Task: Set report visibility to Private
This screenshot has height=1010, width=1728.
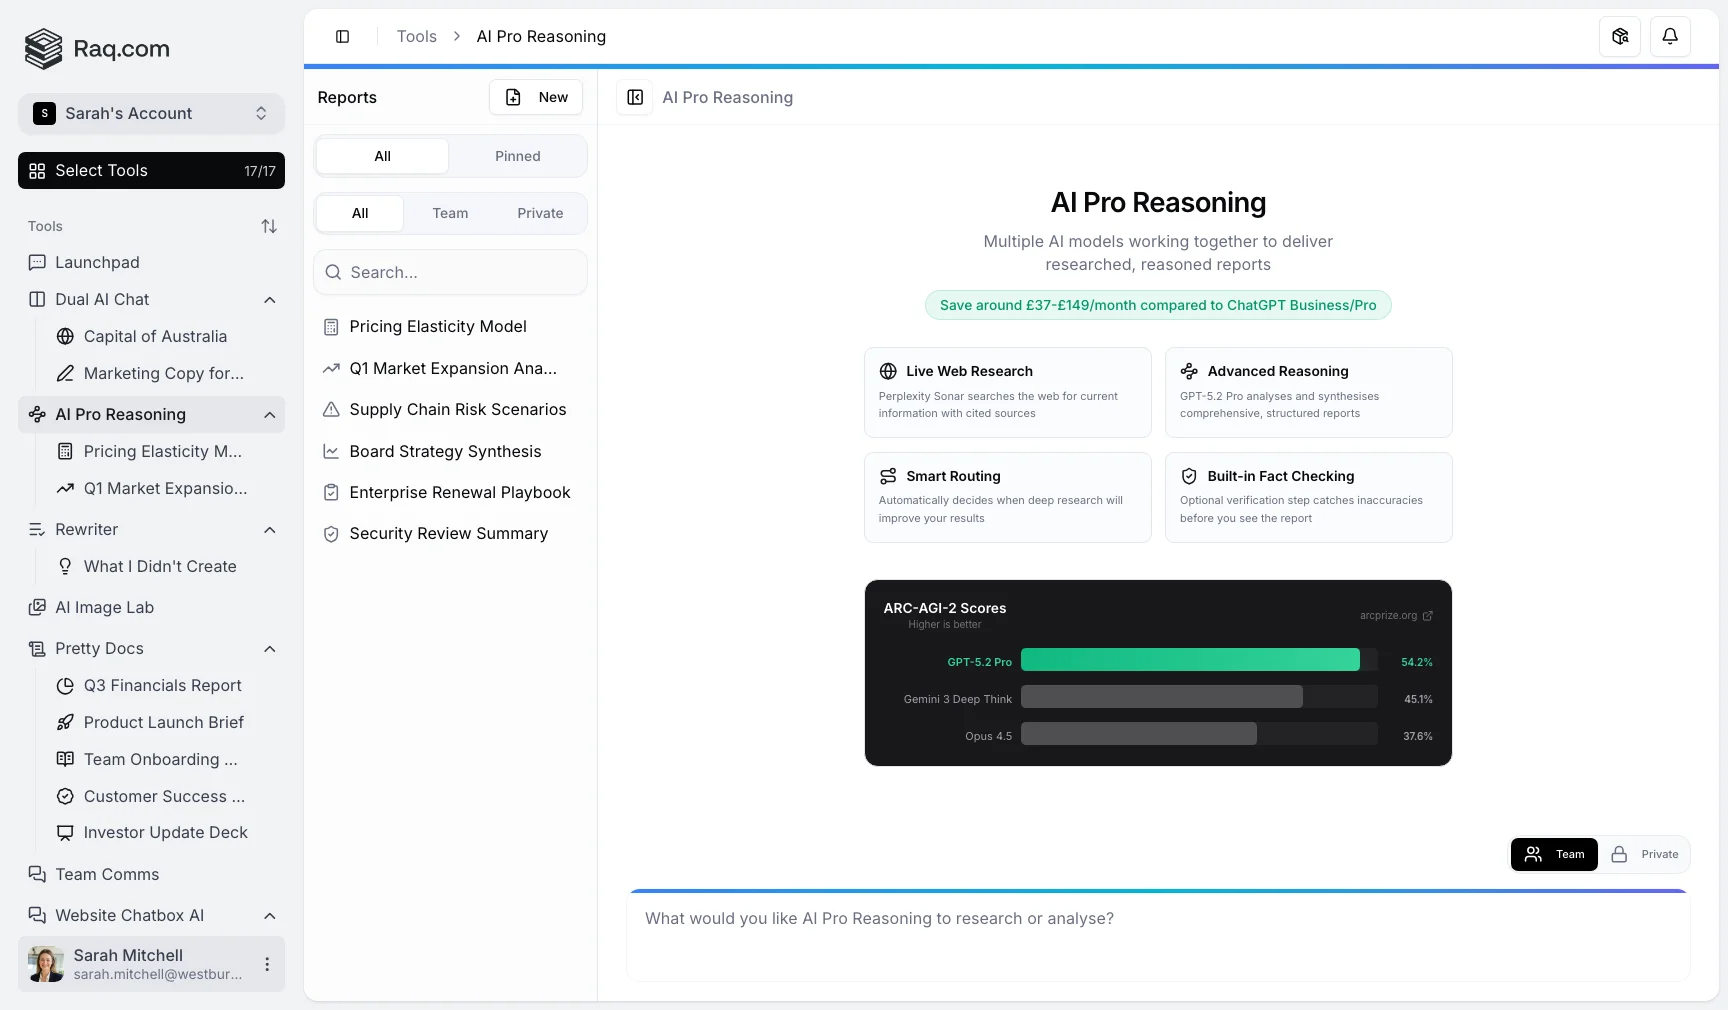Action: point(1646,854)
